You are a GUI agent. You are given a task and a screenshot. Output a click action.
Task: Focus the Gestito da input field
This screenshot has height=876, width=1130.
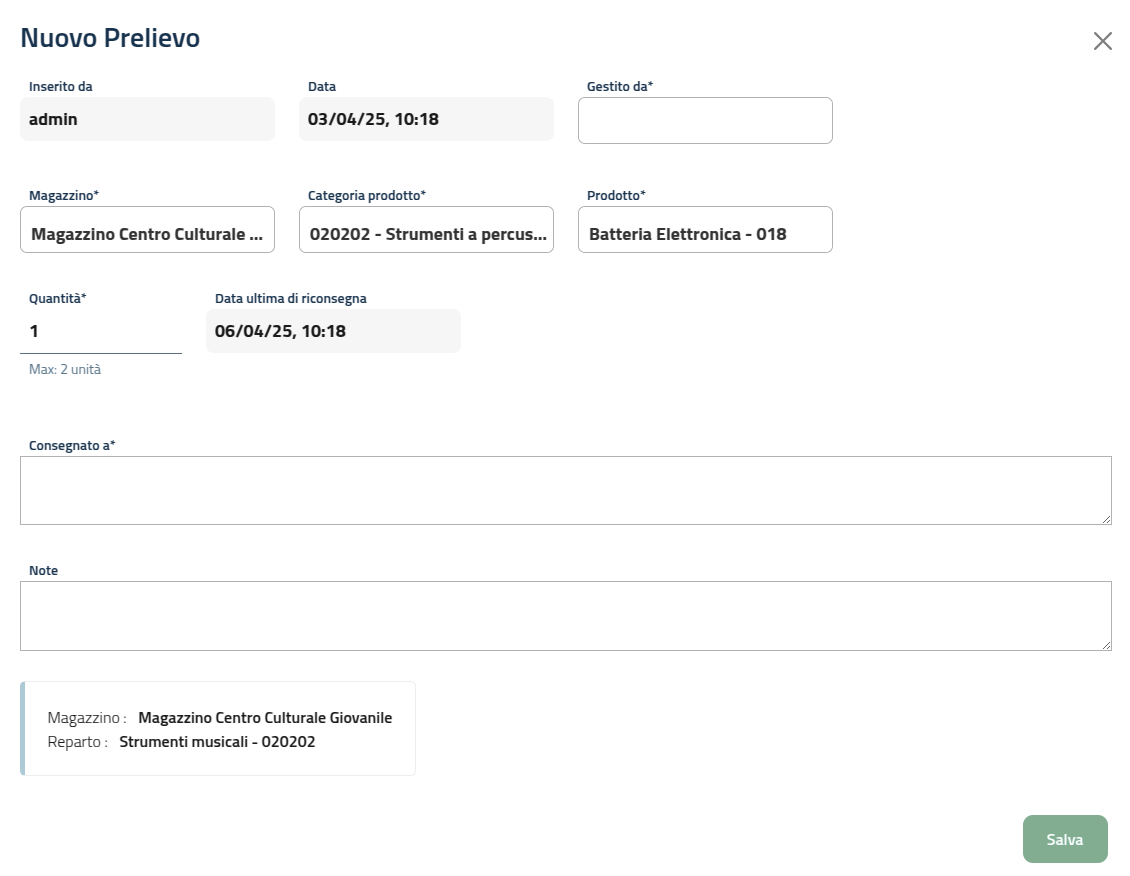[x=705, y=121]
